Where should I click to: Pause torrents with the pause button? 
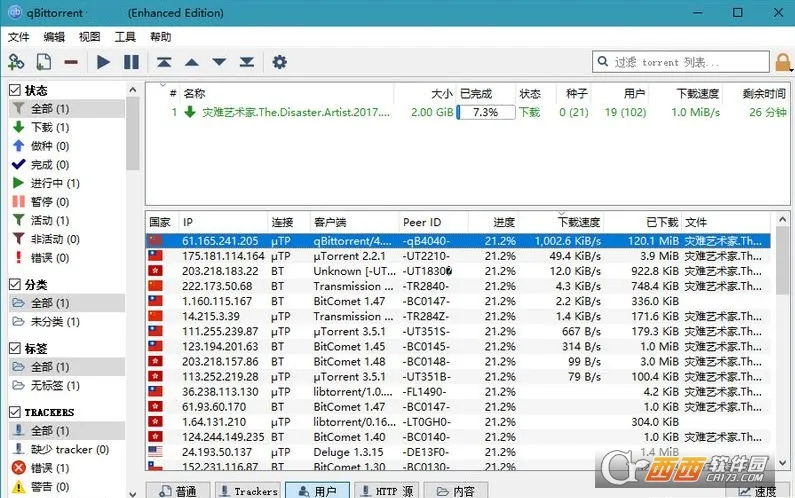(x=131, y=62)
